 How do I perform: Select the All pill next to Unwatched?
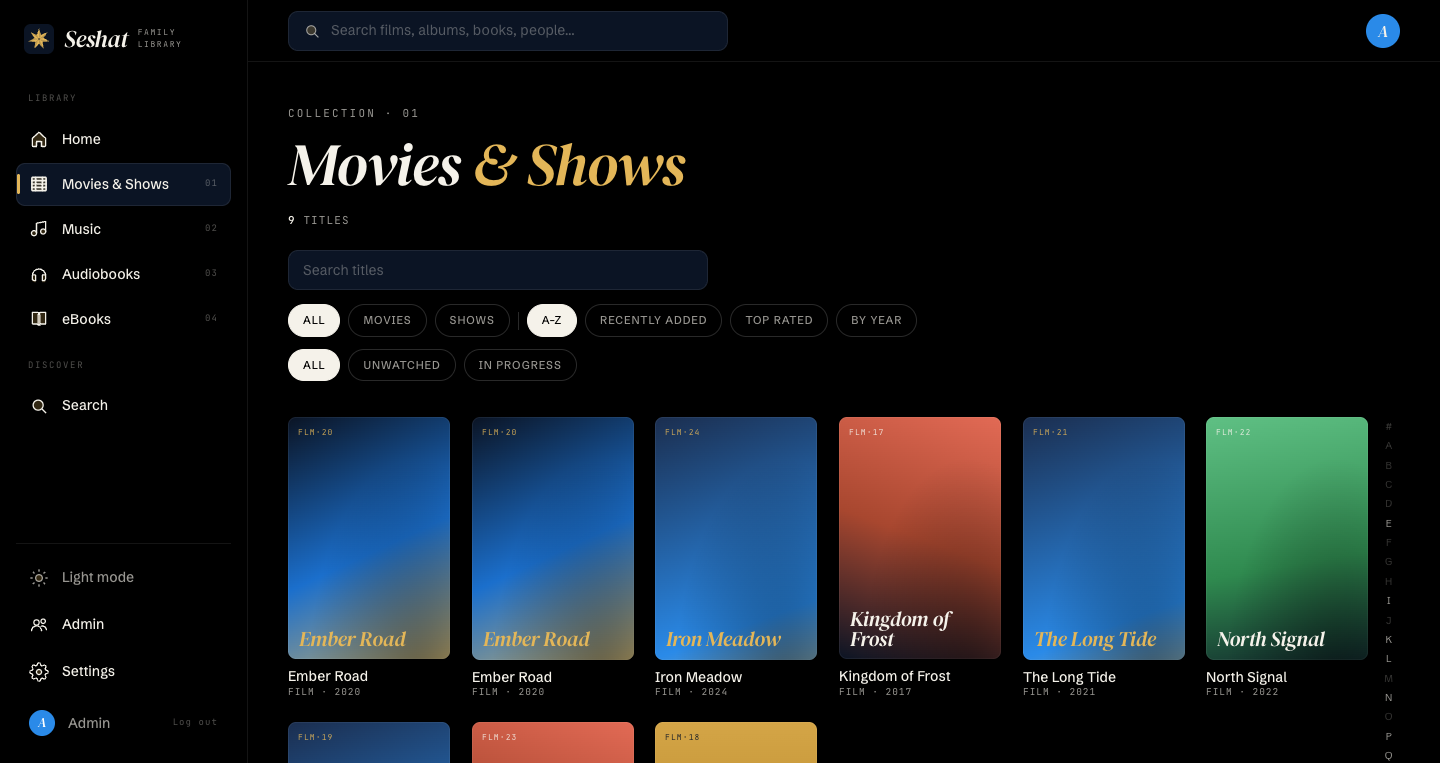pos(314,365)
